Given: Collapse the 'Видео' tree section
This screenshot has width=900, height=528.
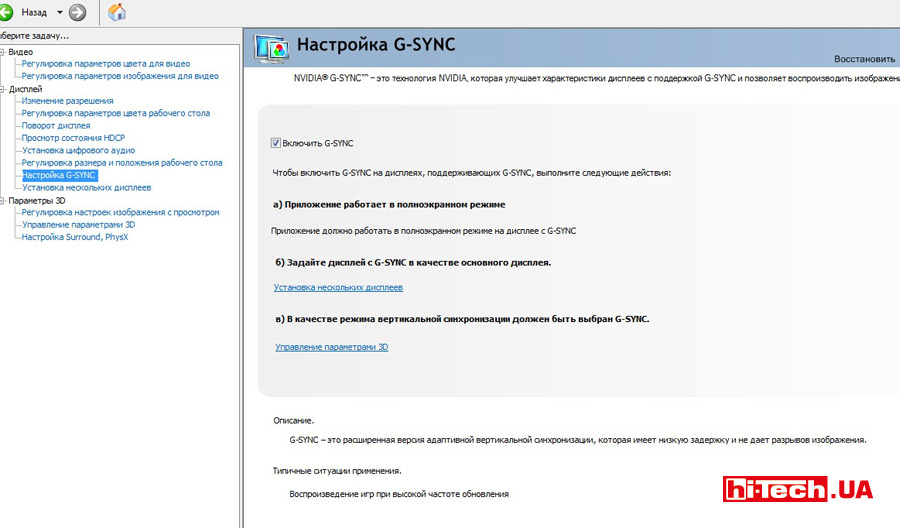Looking at the screenshot, I should [3, 52].
